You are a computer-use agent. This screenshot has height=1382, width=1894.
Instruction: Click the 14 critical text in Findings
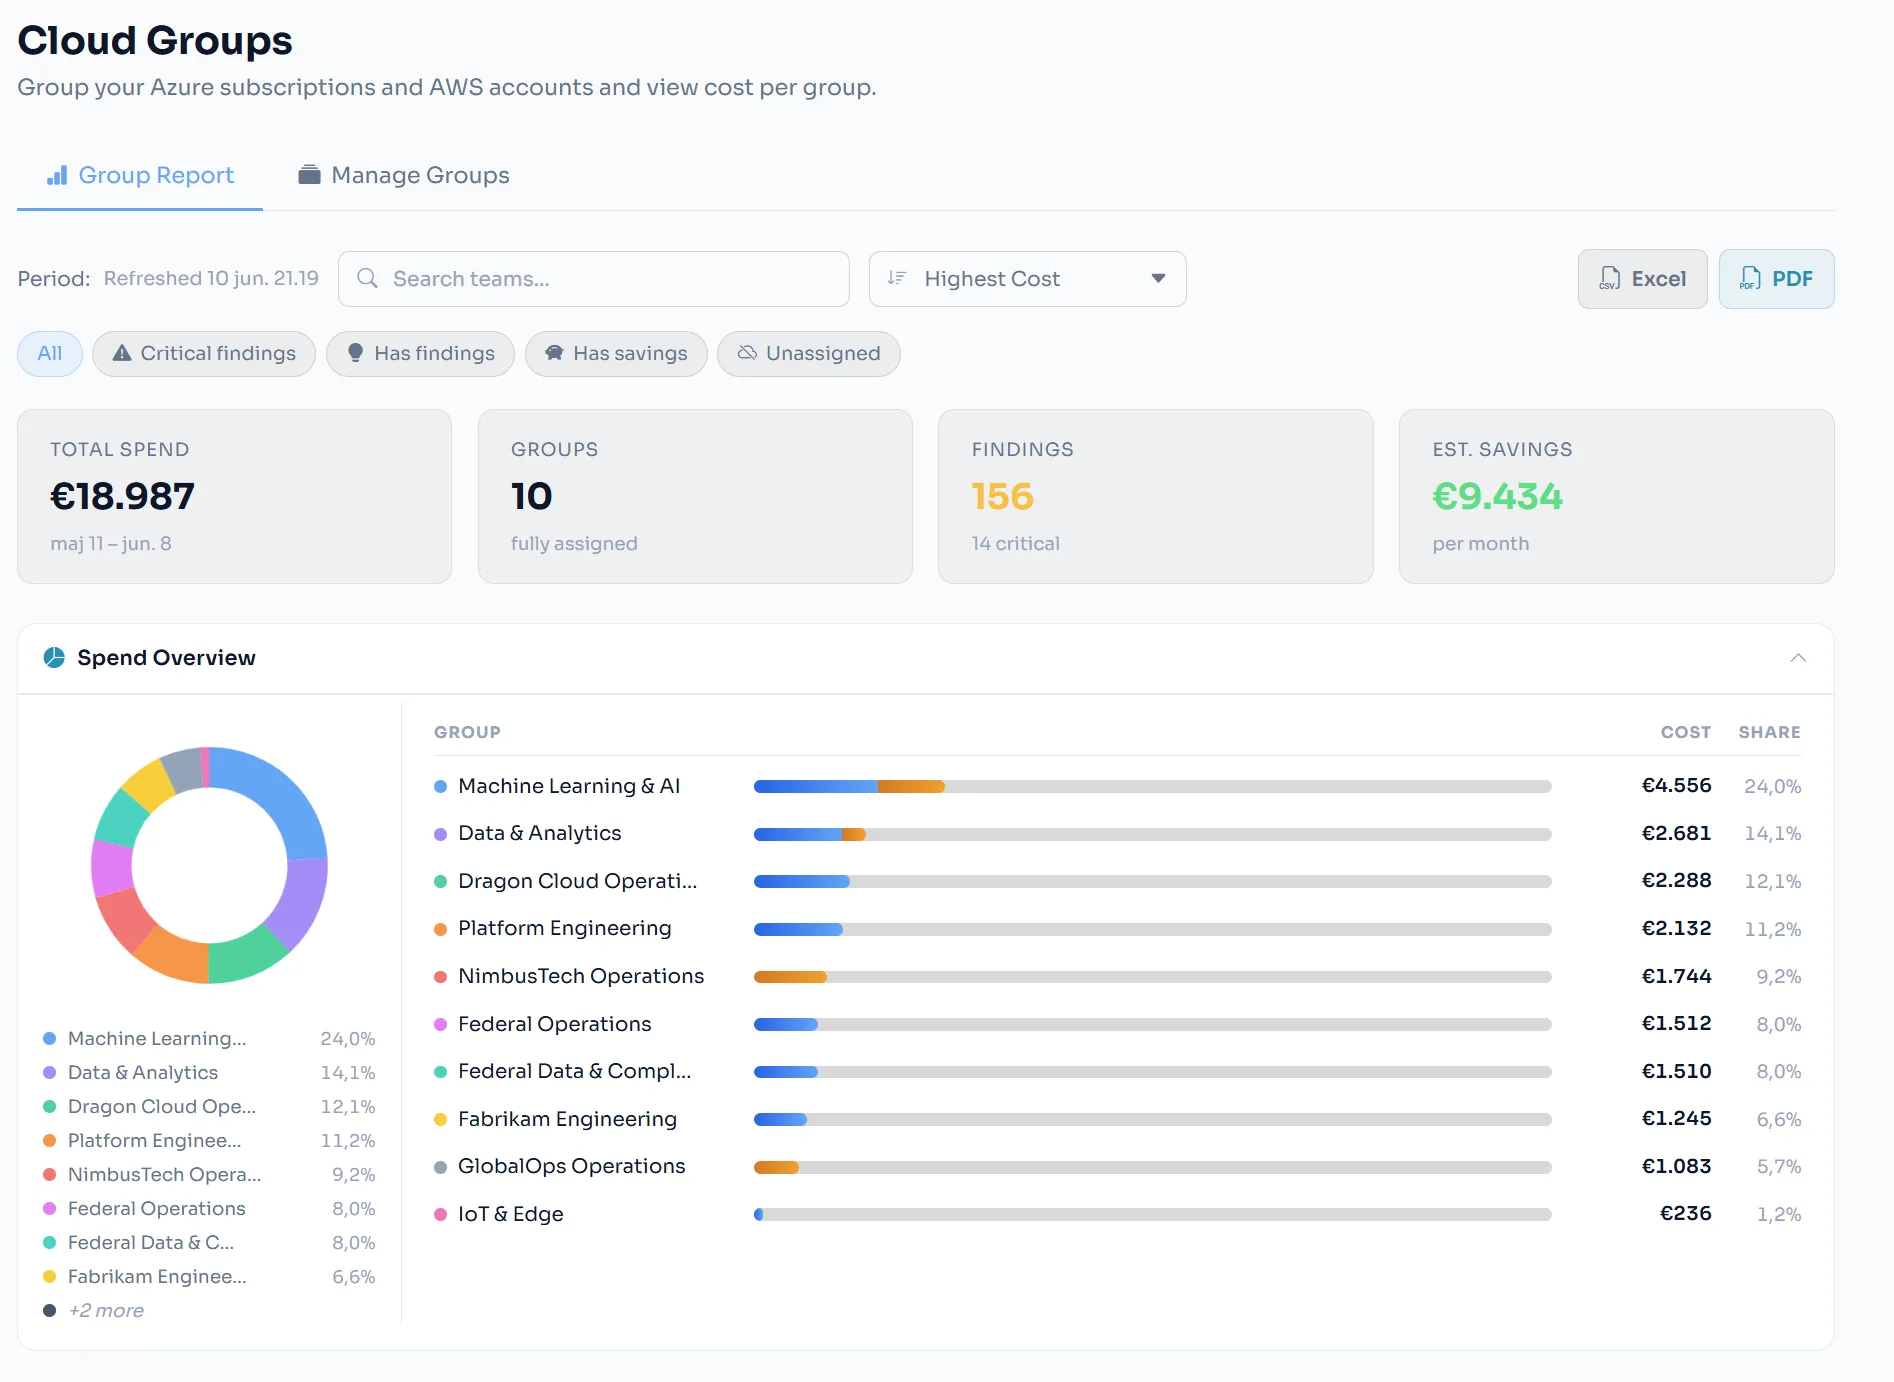(x=1016, y=544)
